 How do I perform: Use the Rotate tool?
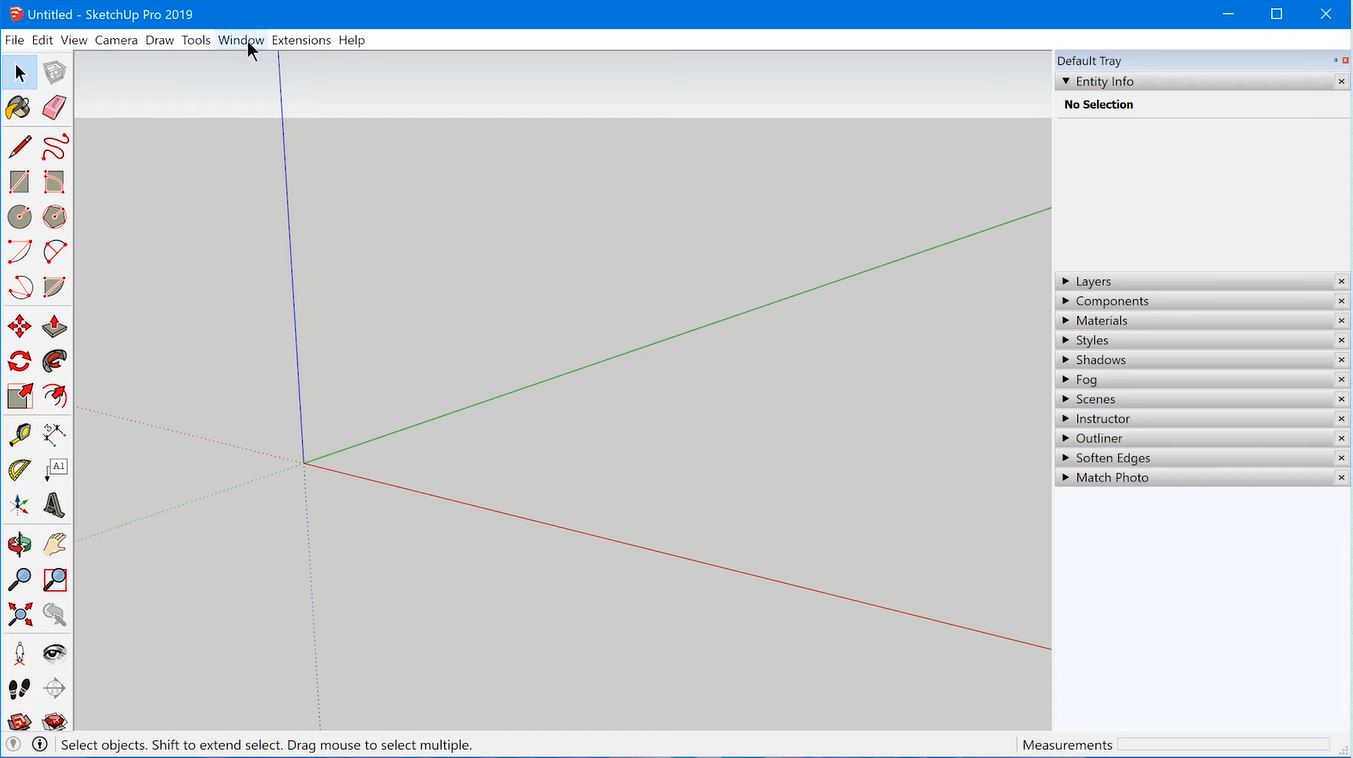tap(18, 361)
